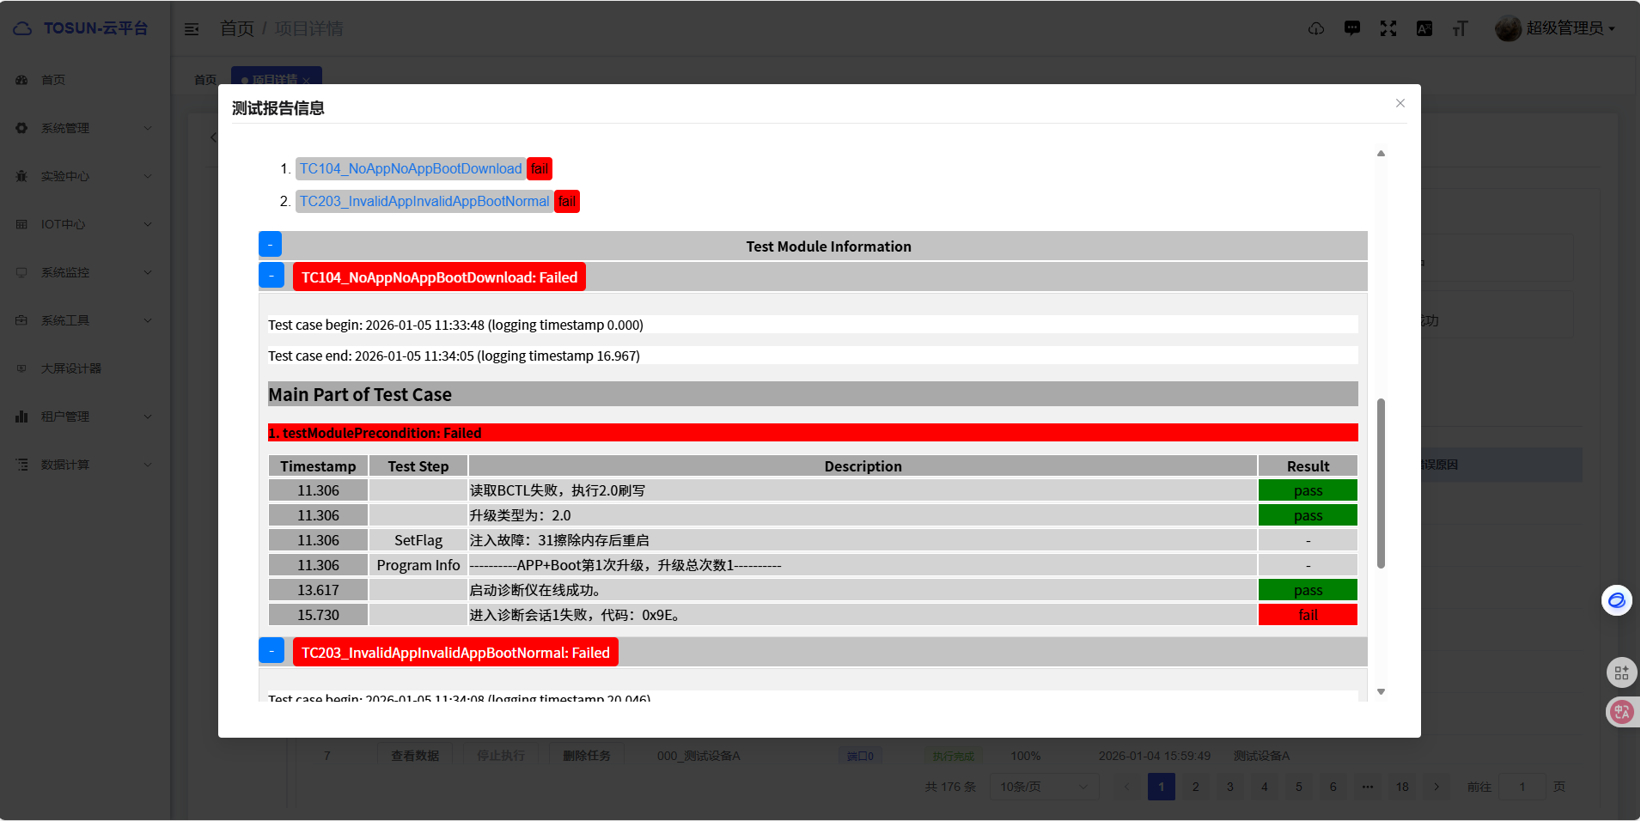
Task: Click the sidebar collapse hamburger icon
Action: (192, 29)
